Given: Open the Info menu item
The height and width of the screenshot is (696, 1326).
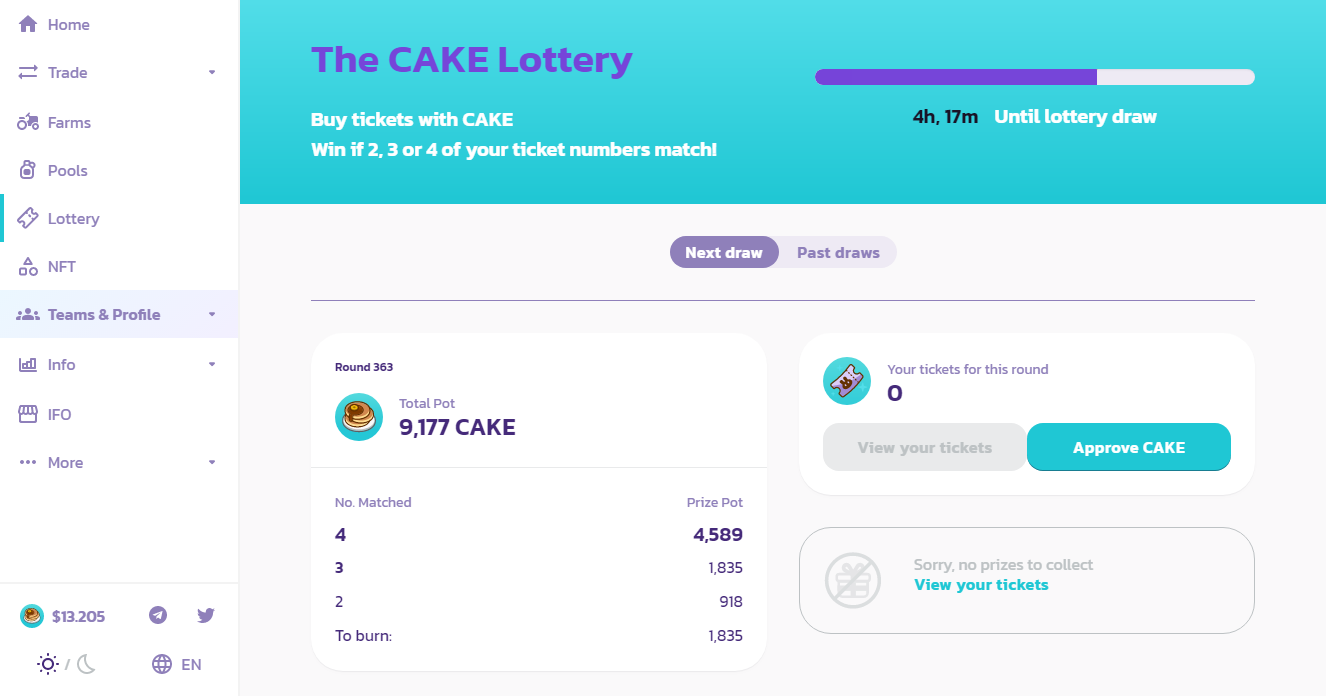Looking at the screenshot, I should 61,364.
